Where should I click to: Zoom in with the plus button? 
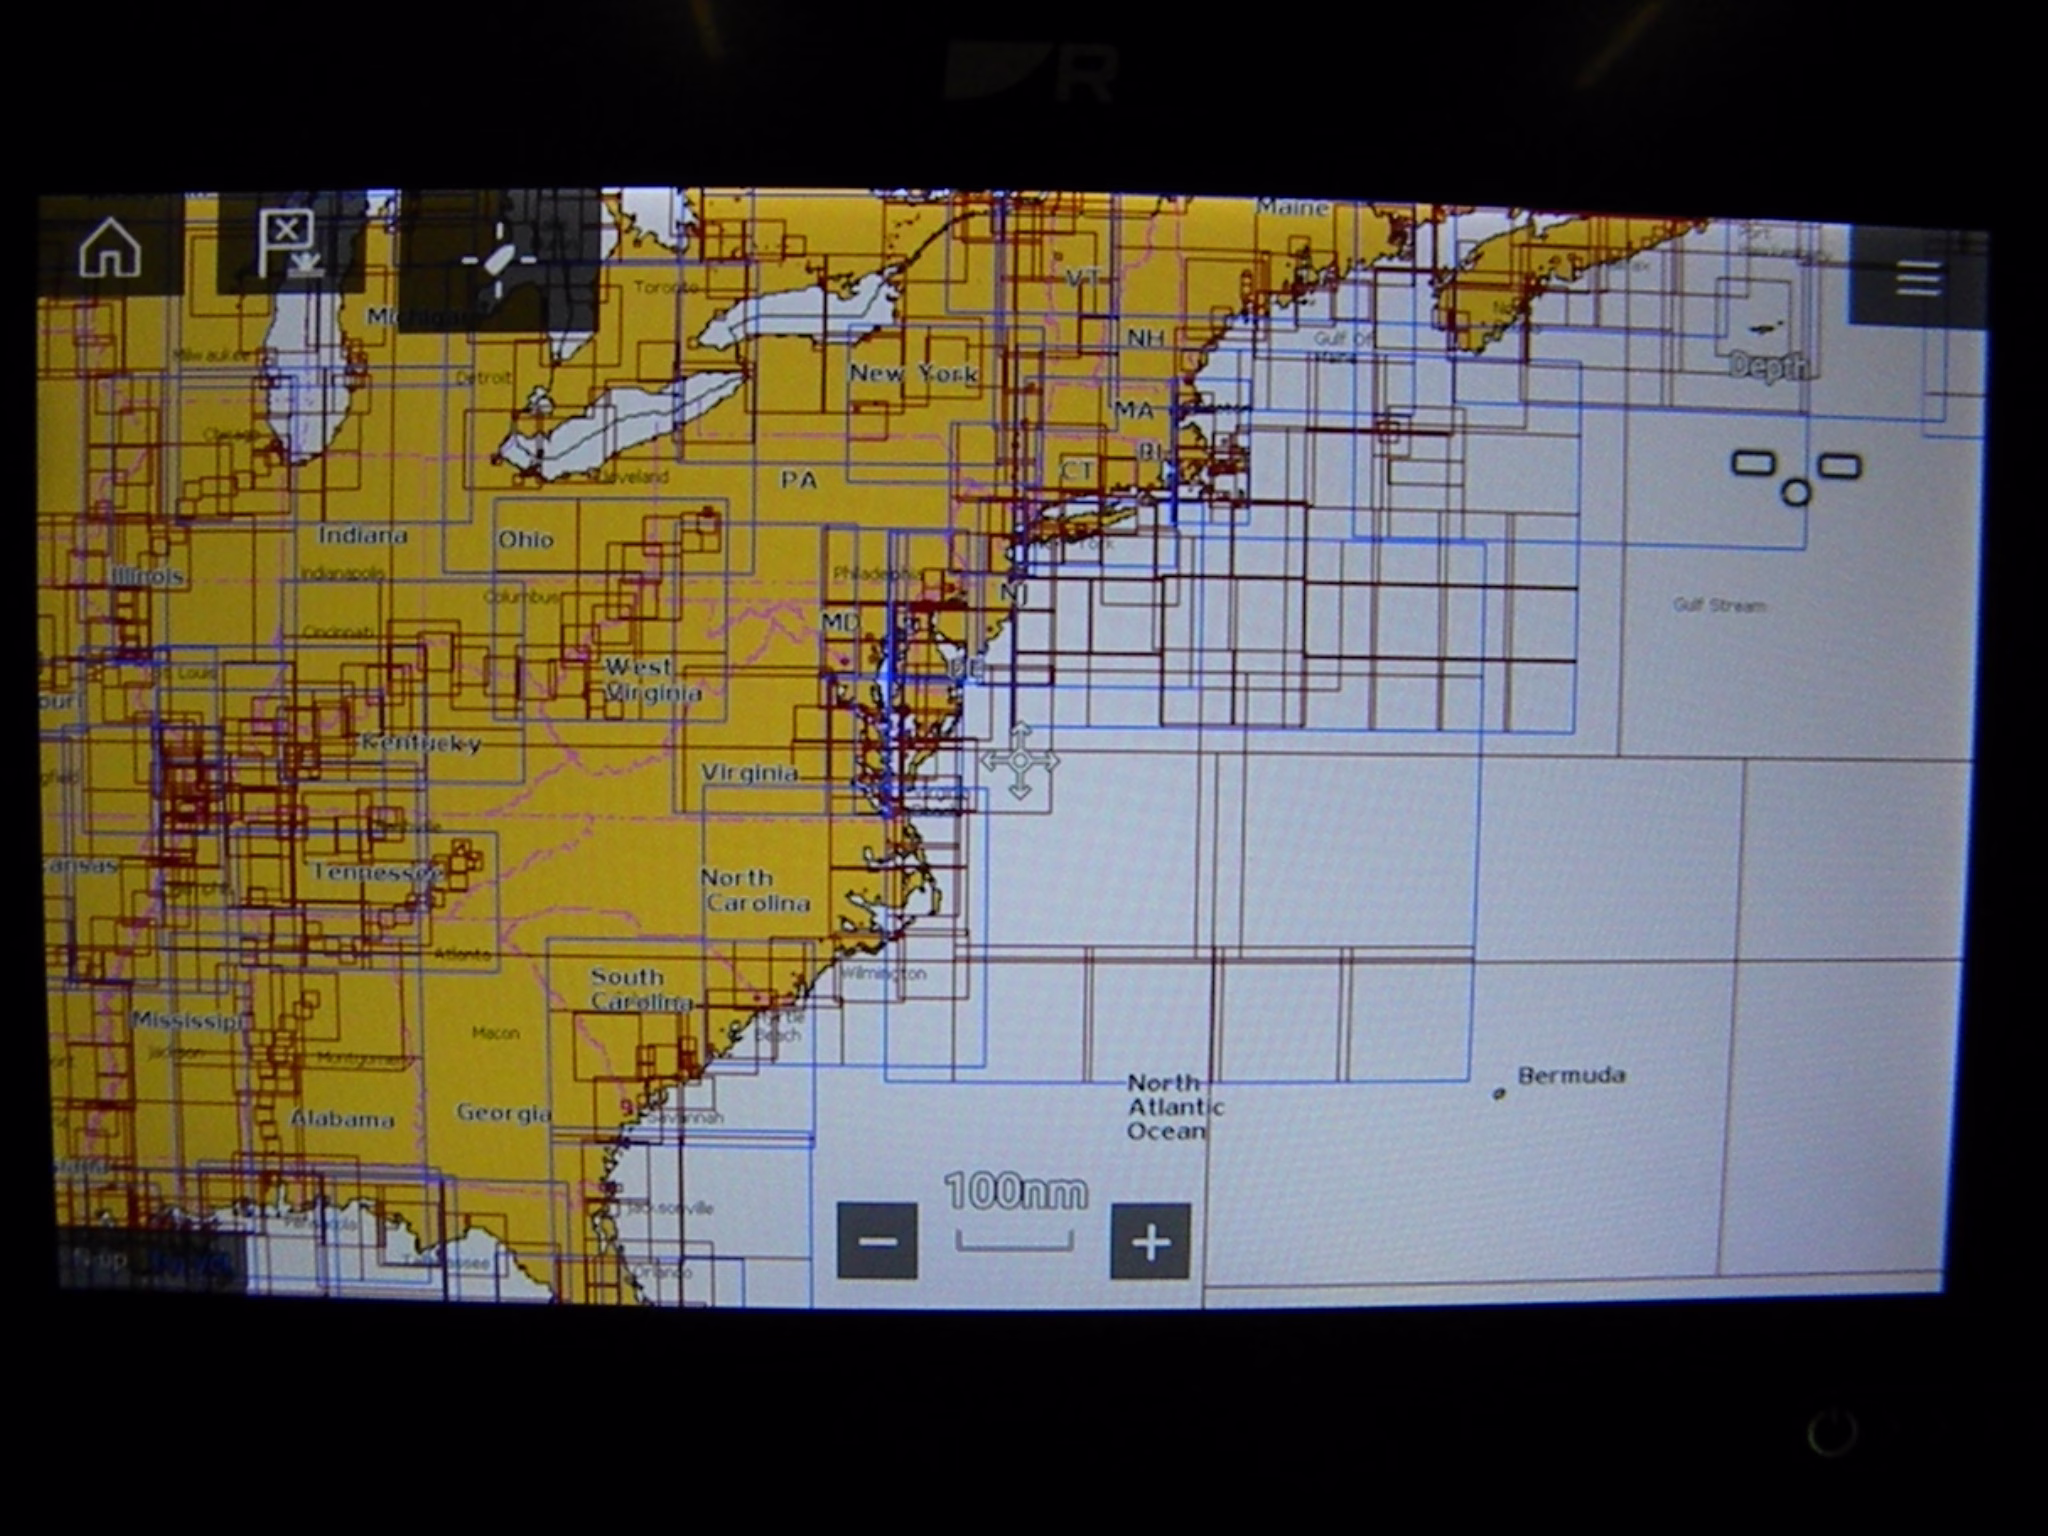tap(1150, 1241)
